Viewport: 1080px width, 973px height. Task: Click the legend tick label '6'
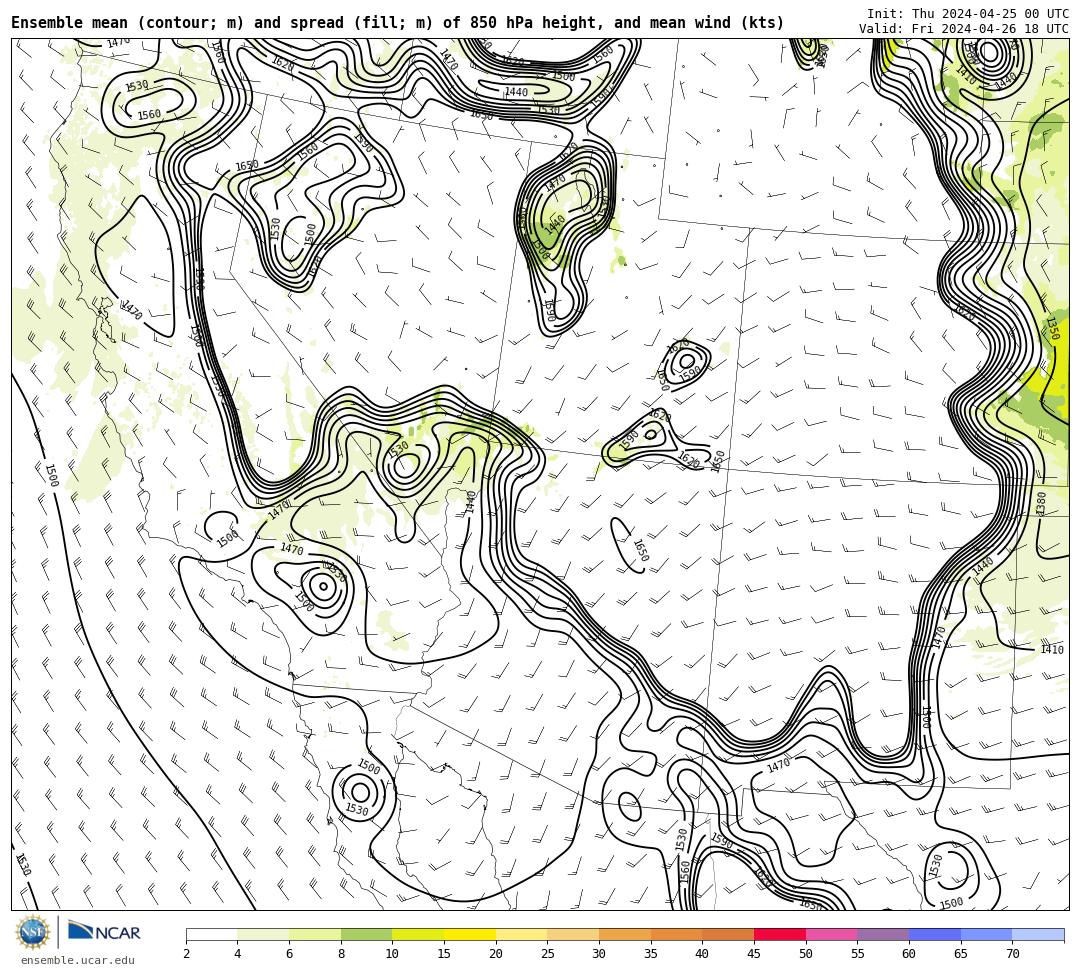pos(289,954)
